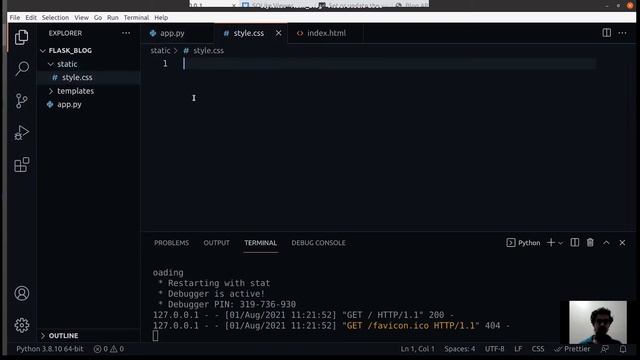
Task: Maximize the panel with up chevron
Action: (x=606, y=242)
